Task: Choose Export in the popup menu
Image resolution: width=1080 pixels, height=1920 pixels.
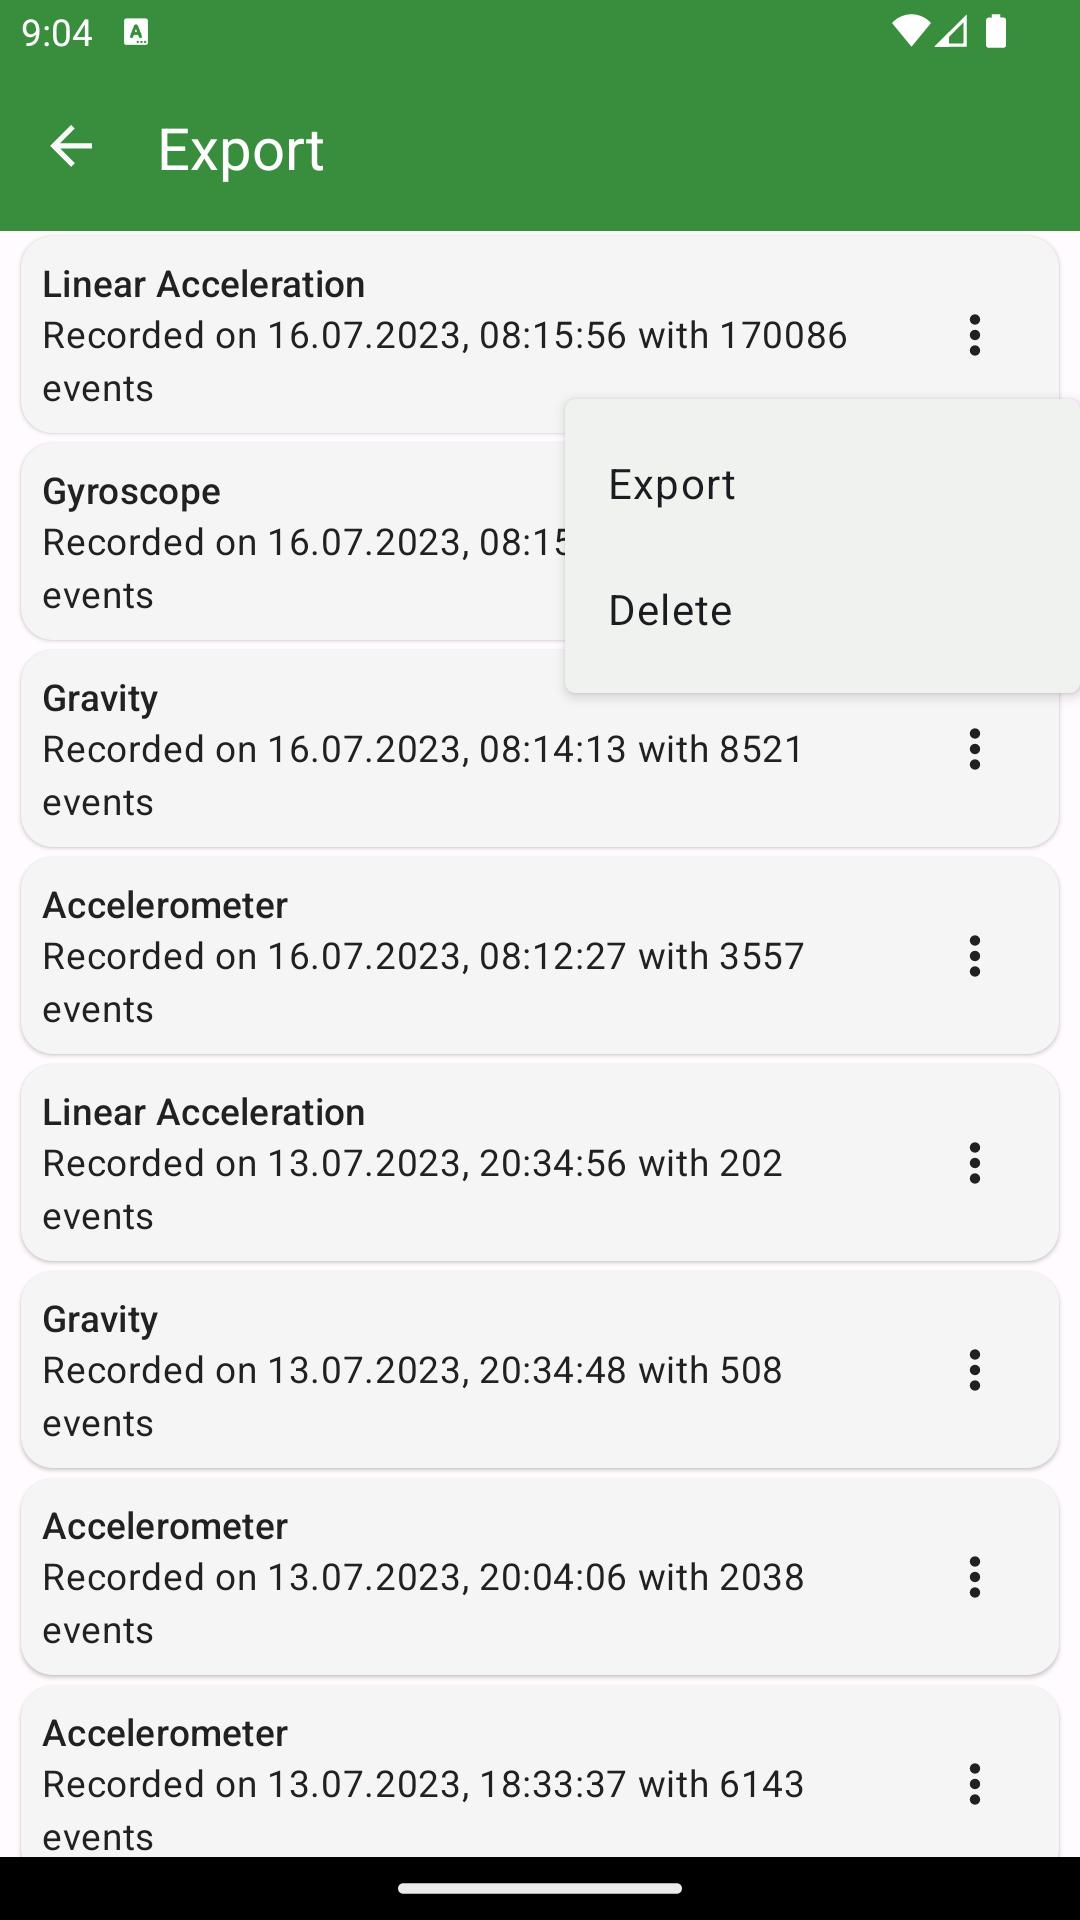Action: (x=822, y=485)
